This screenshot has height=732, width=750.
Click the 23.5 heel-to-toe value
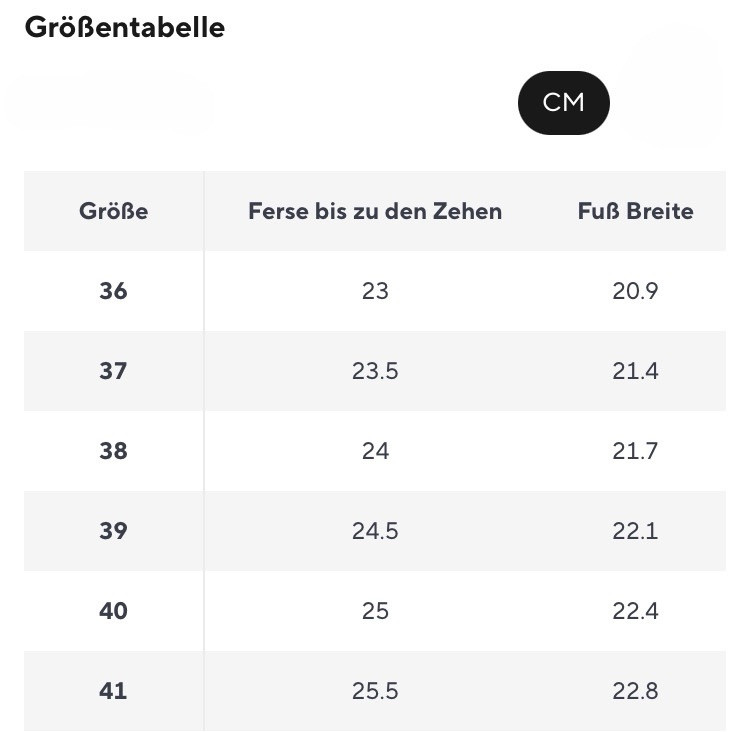[x=375, y=371]
